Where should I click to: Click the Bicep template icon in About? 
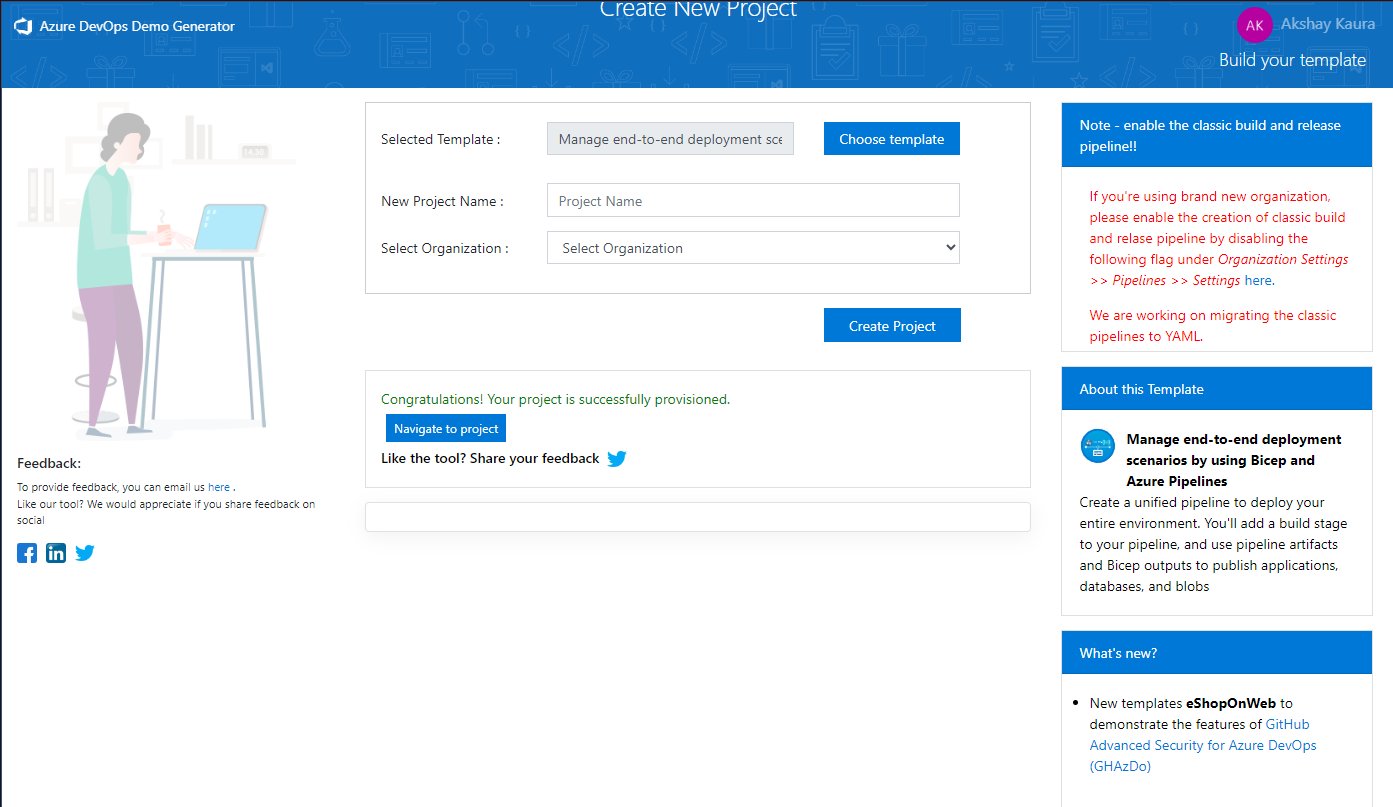point(1097,446)
